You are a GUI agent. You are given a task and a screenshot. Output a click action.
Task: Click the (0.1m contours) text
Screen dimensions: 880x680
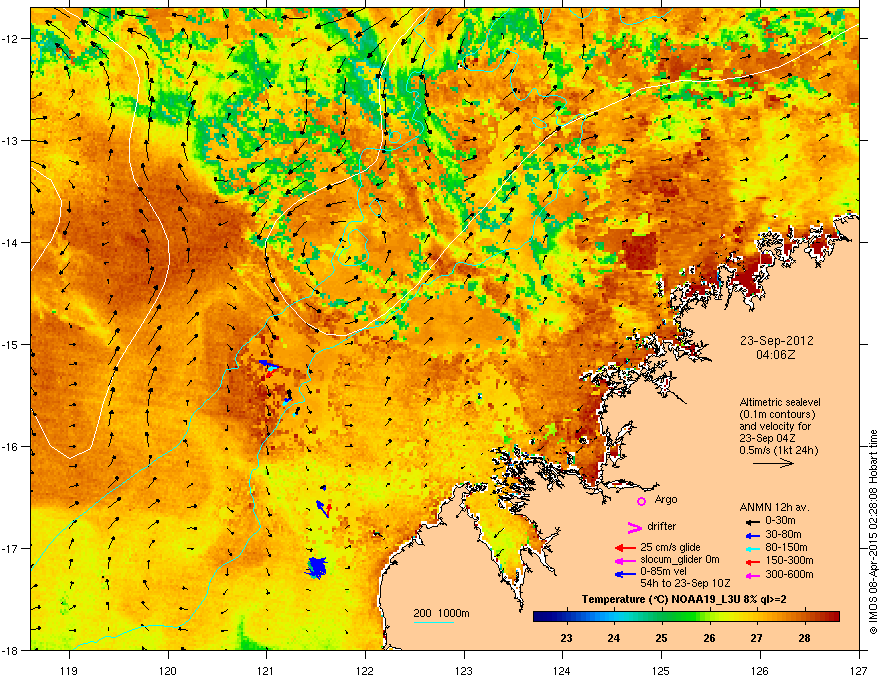[x=777, y=415]
